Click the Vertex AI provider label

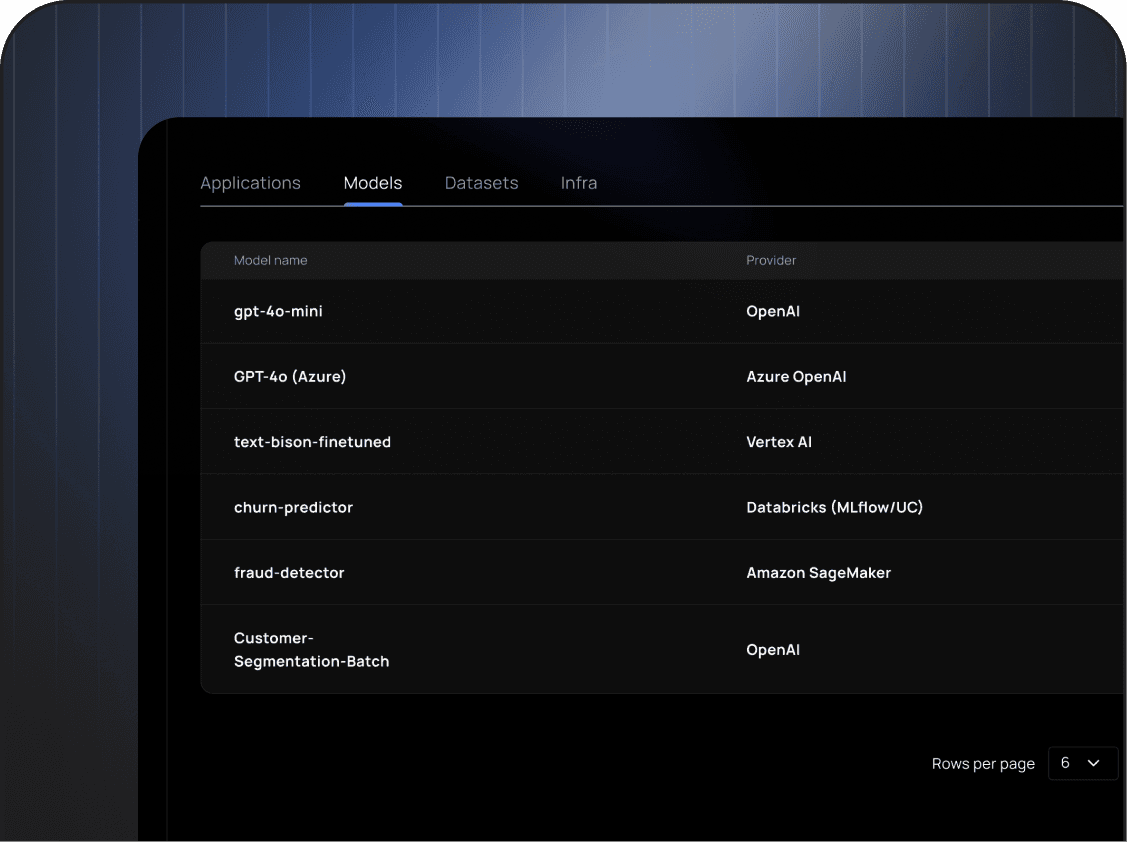[x=779, y=441]
